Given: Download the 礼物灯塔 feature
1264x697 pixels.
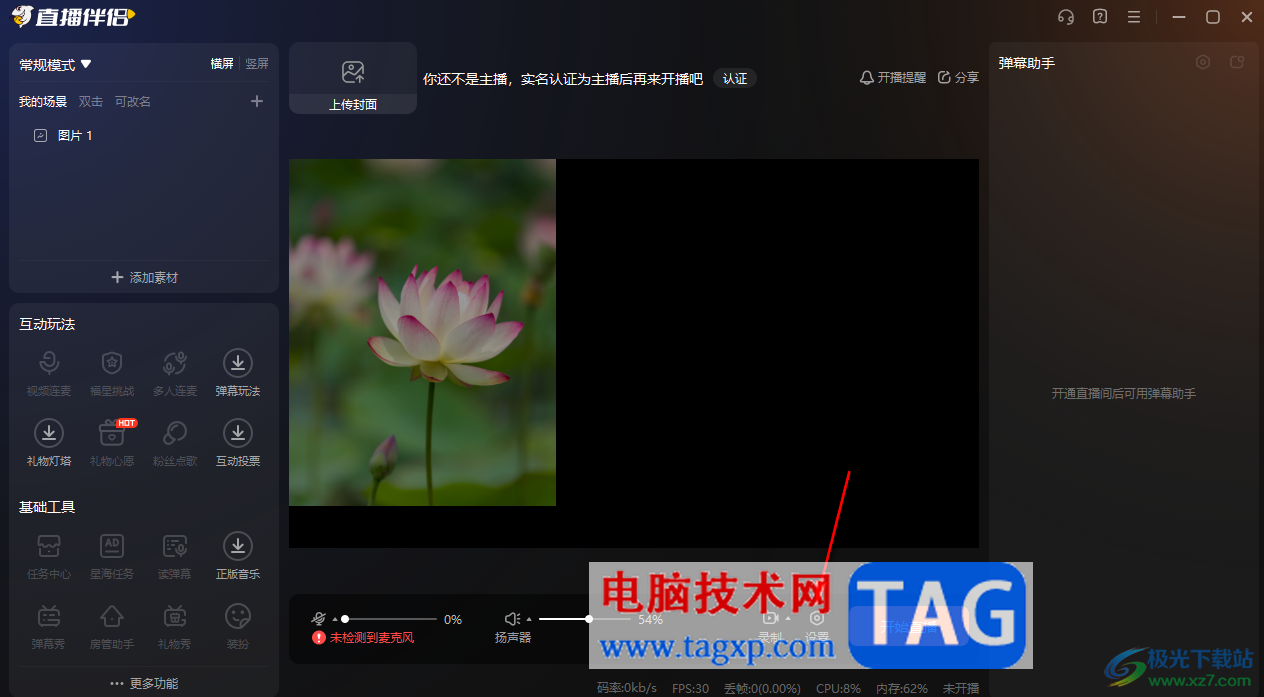Looking at the screenshot, I should coord(49,443).
